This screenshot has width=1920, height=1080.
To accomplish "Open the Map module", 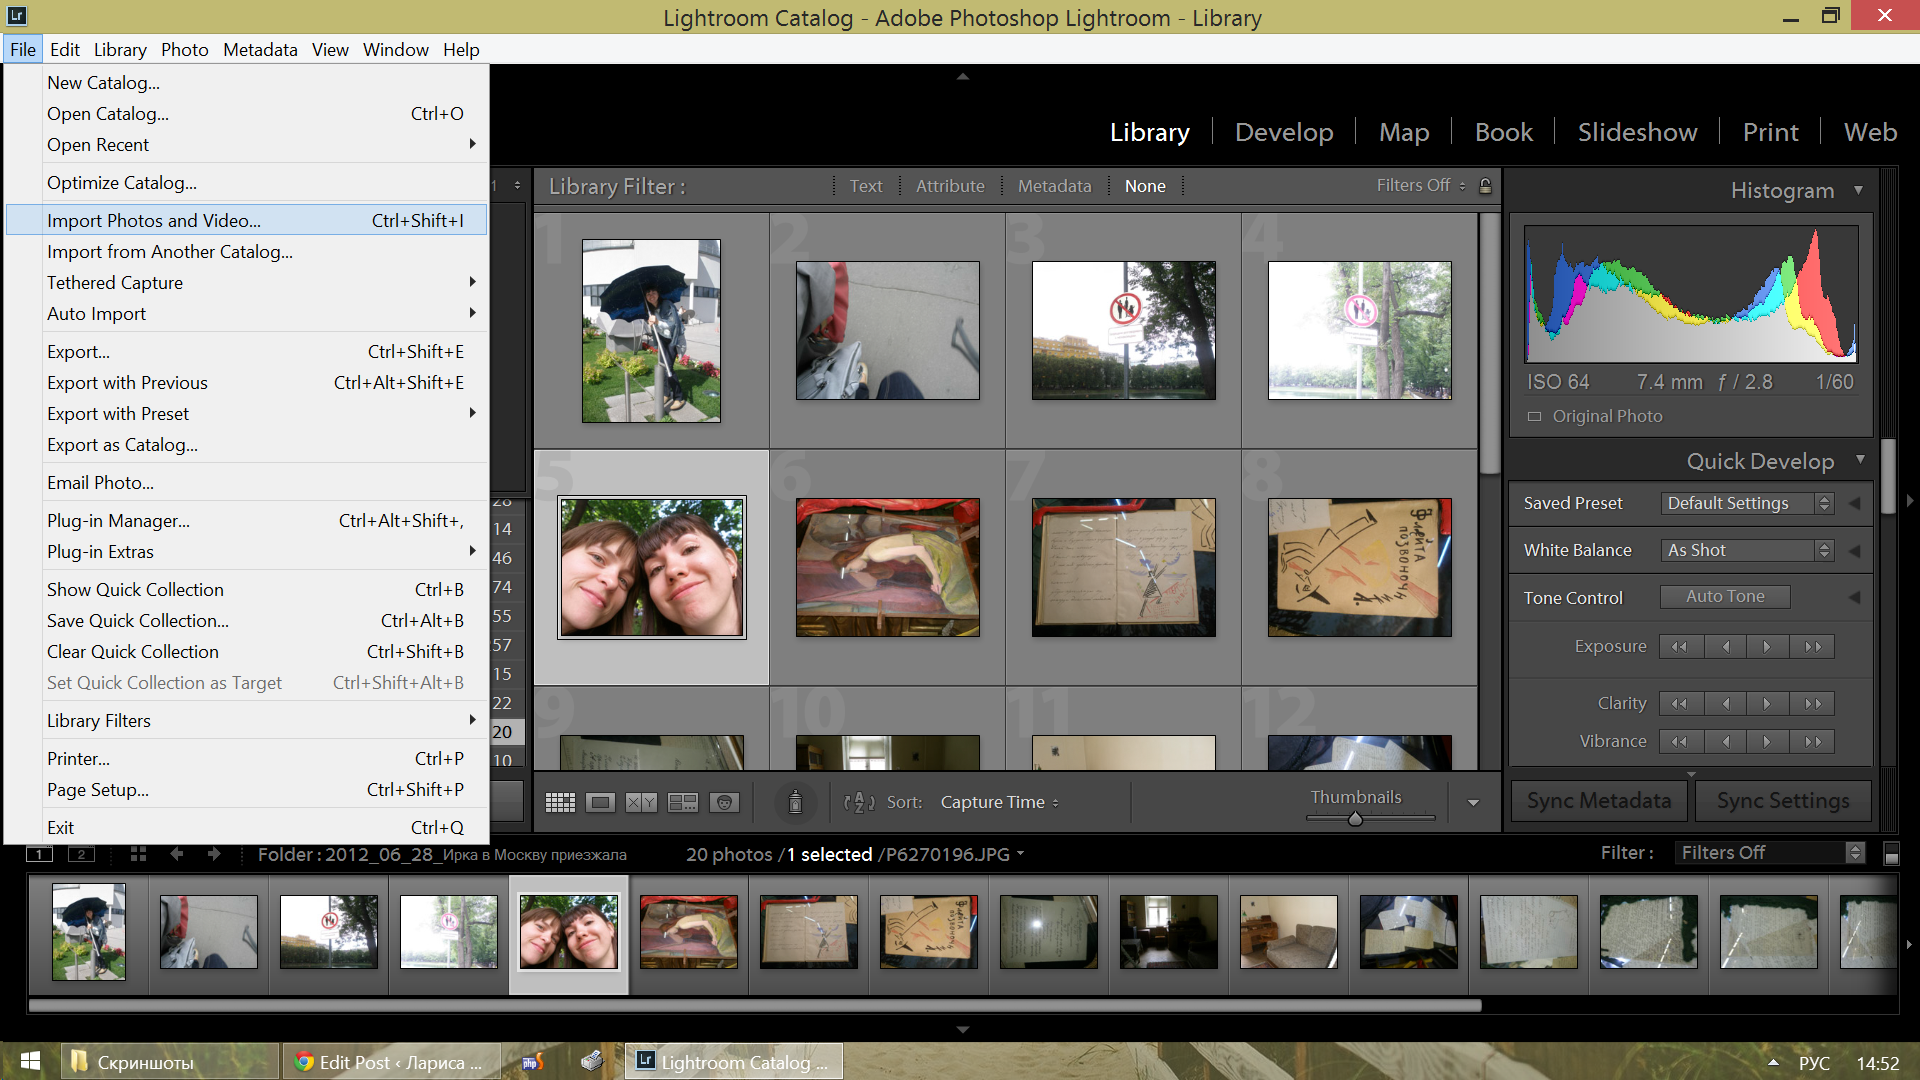I will tap(1404, 132).
